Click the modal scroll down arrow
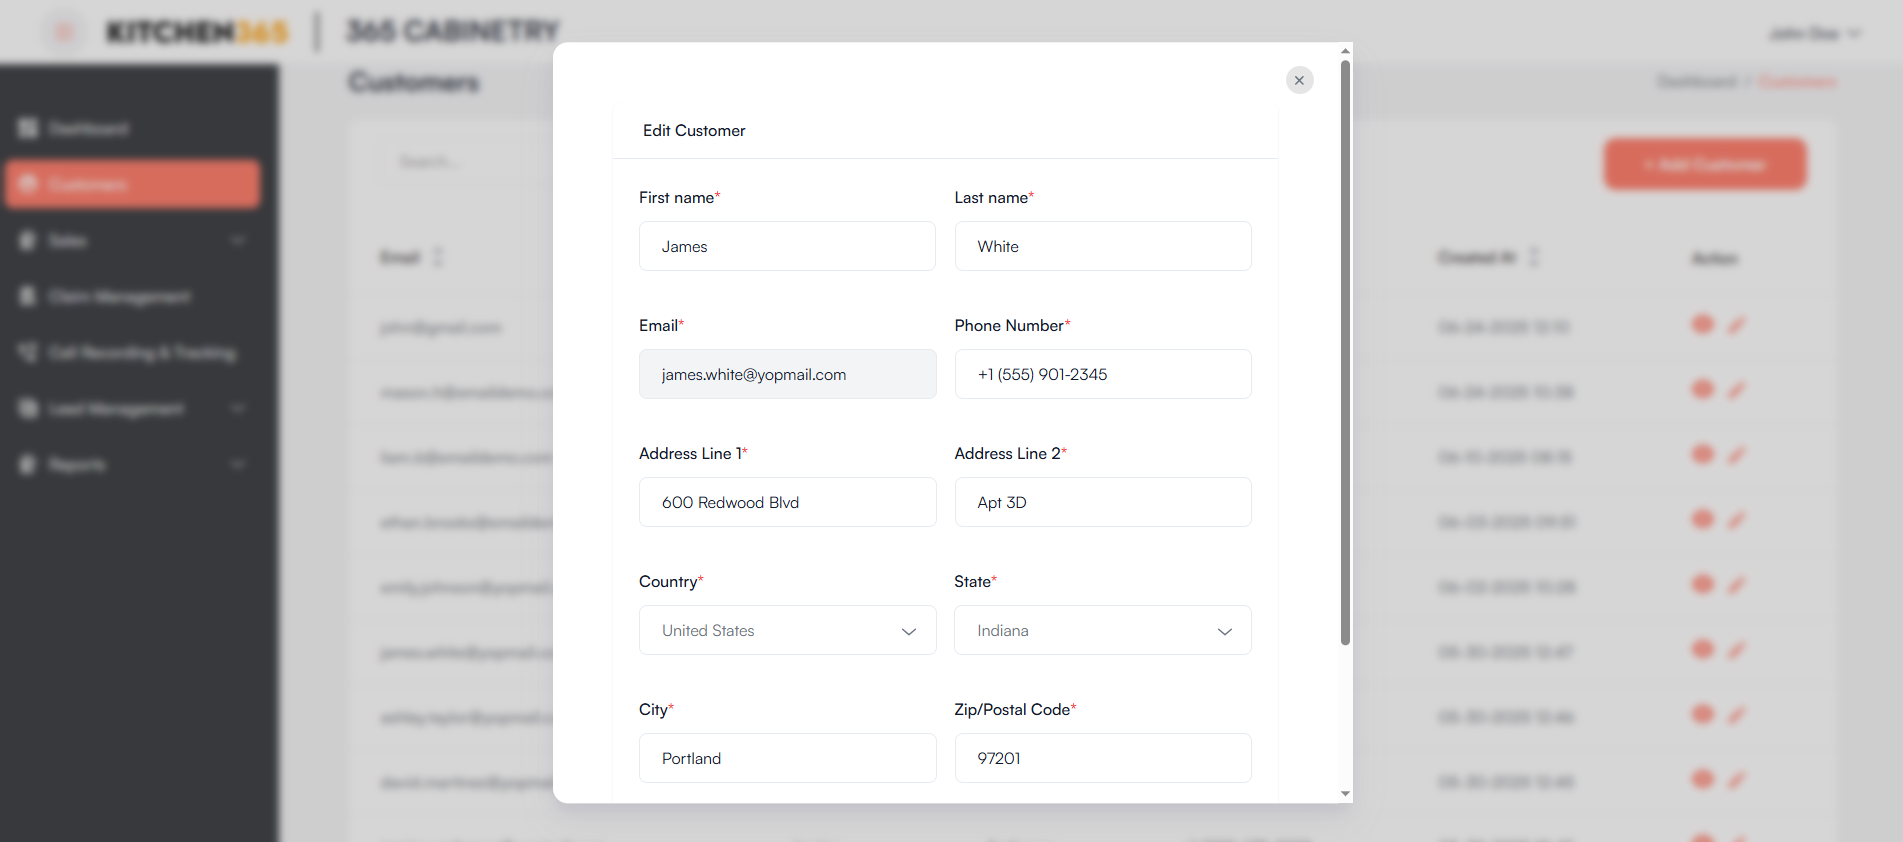The height and width of the screenshot is (842, 1903). coord(1345,794)
